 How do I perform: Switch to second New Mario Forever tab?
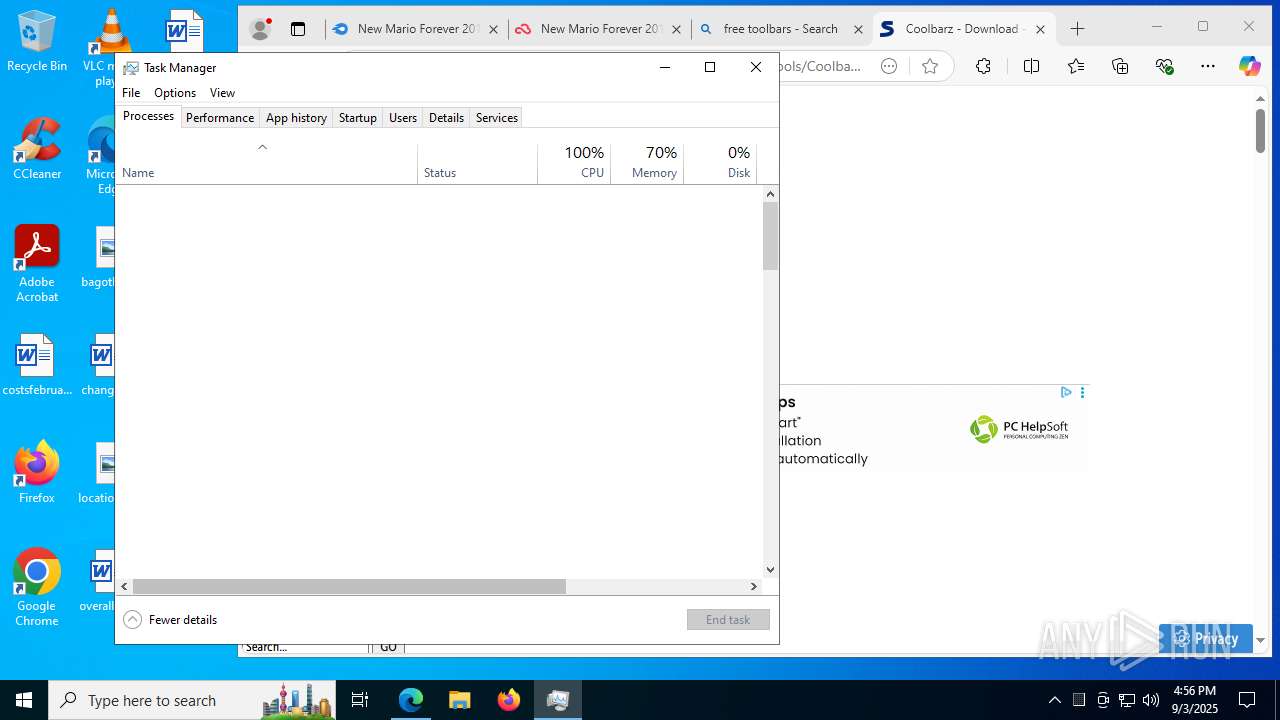tap(599, 29)
